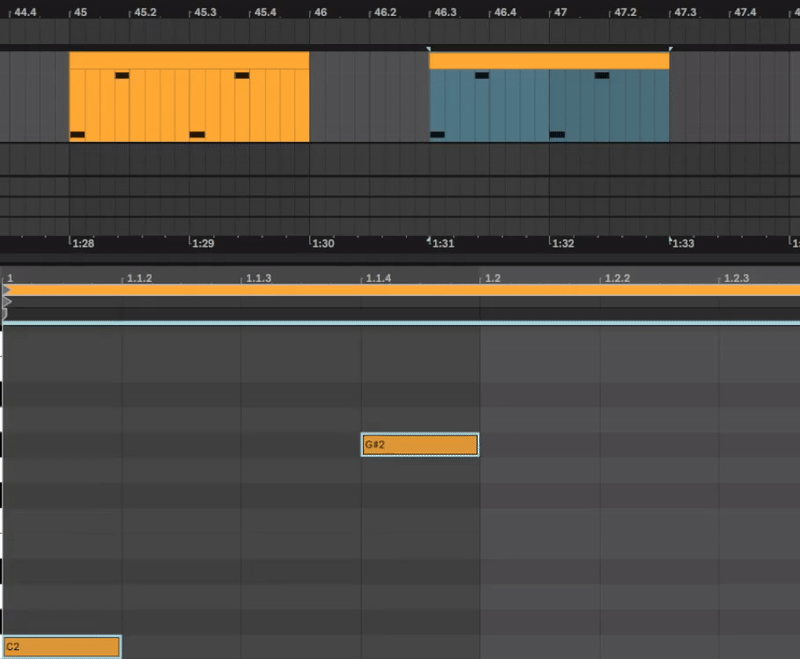
Task: Click the clip position flag marker below triangles
Action: 5,314
